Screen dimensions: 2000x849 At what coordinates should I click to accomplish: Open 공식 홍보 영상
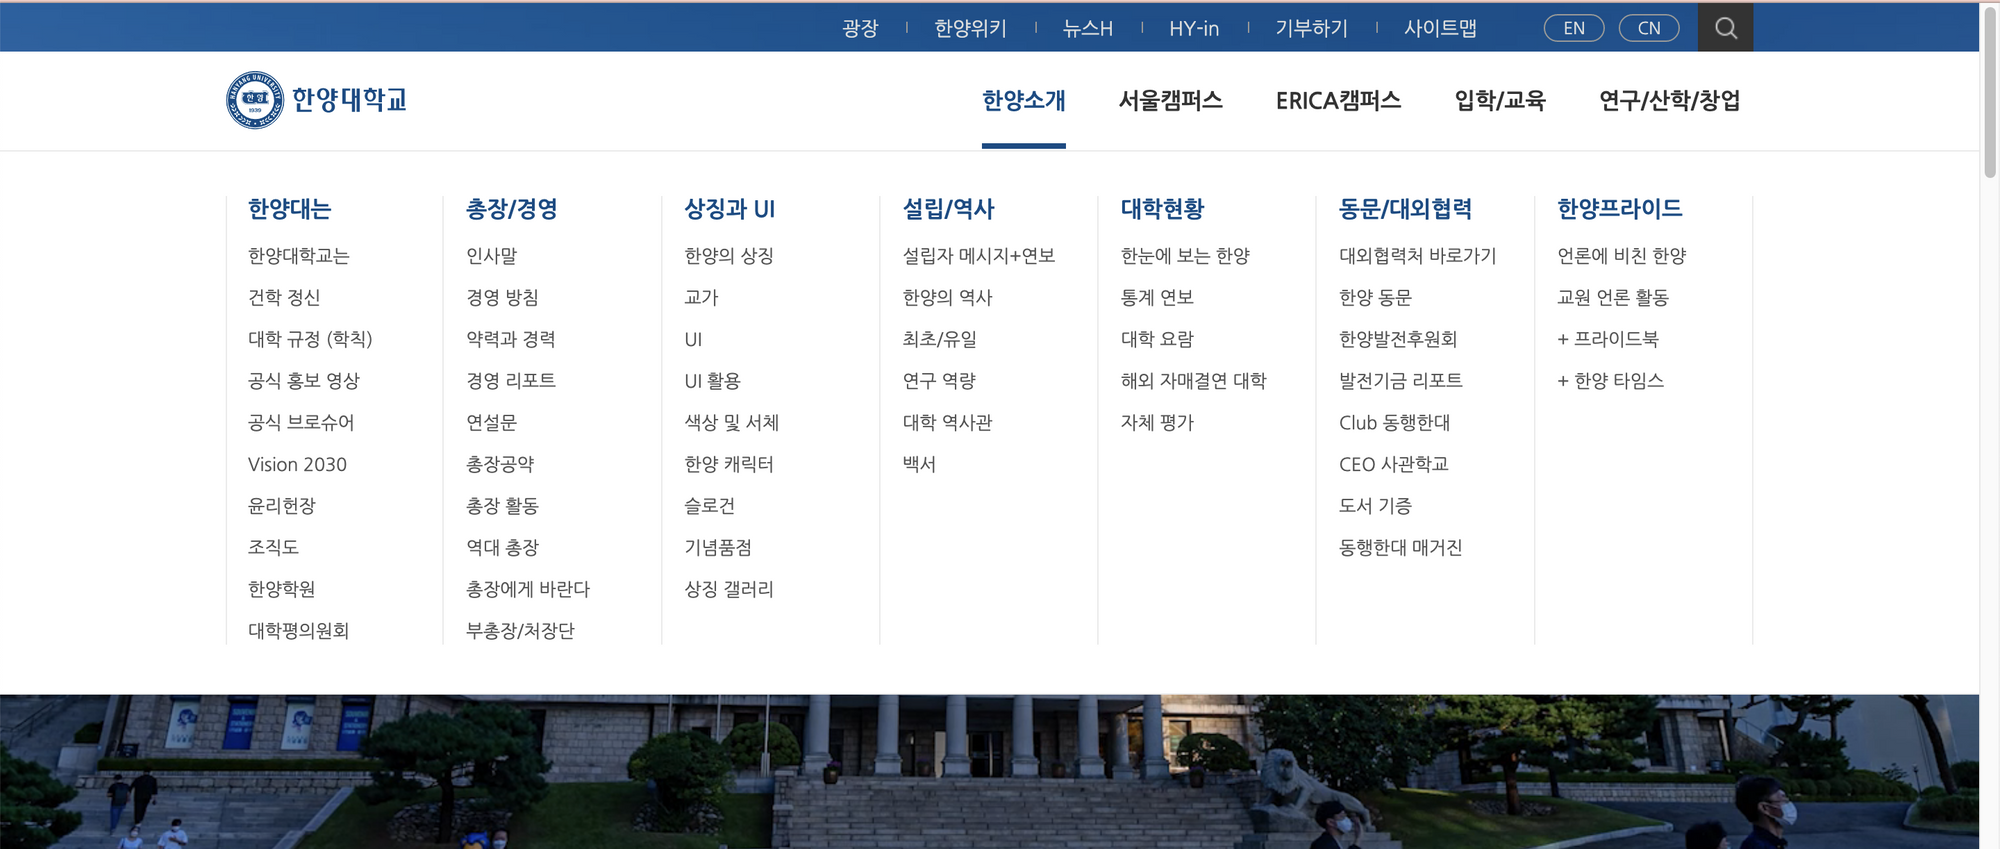(304, 381)
